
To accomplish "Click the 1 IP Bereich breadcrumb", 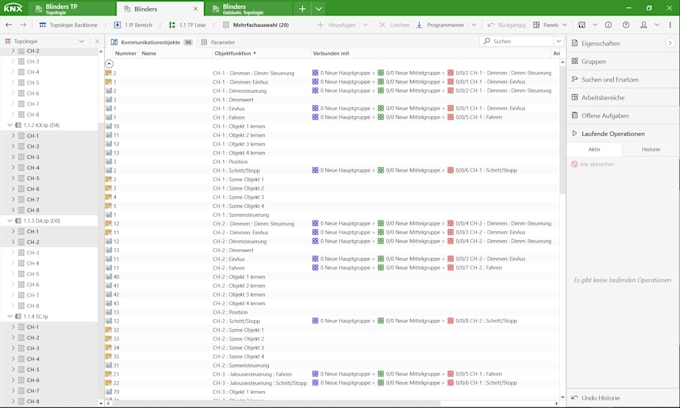I will (134, 25).
